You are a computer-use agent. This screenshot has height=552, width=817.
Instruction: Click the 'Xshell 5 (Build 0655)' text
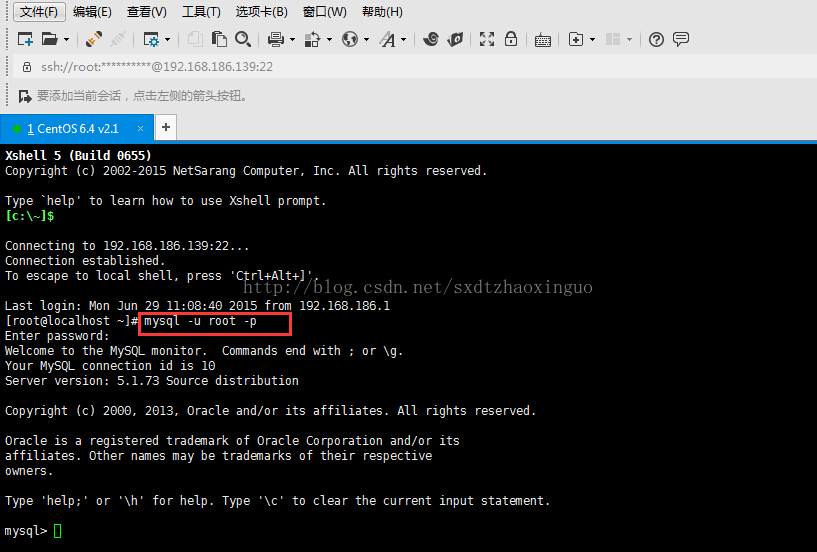pyautogui.click(x=78, y=155)
